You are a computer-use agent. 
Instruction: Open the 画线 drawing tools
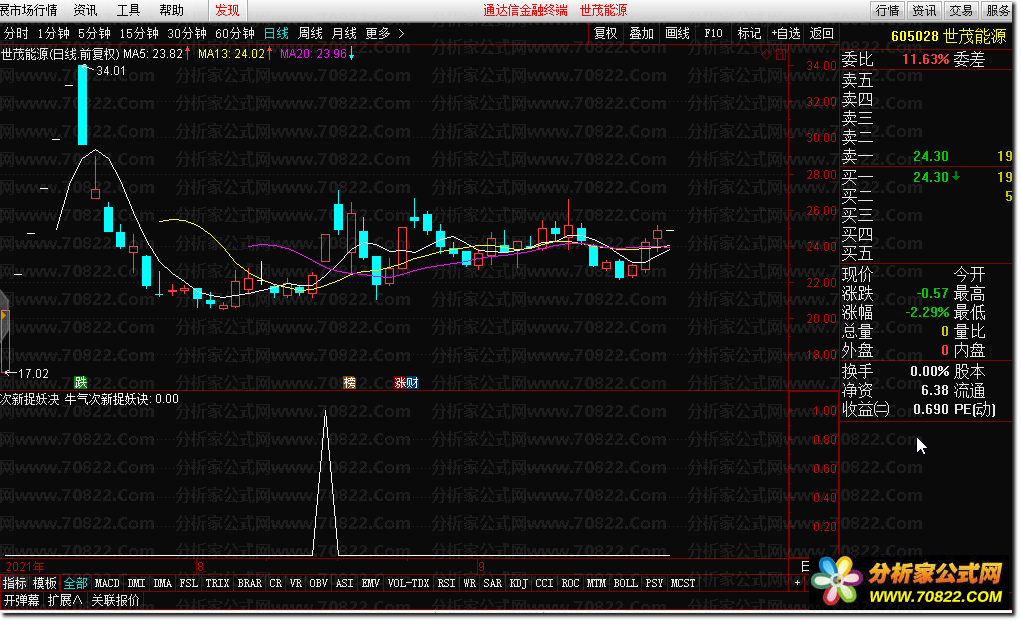(677, 33)
